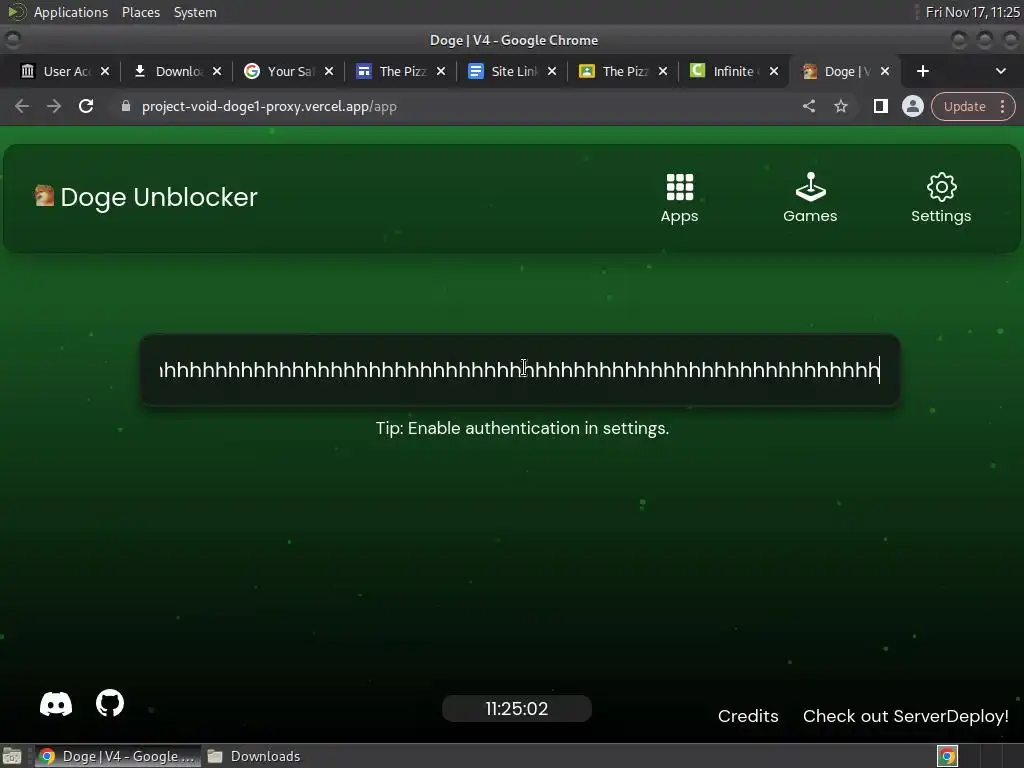Screen dimensions: 1024x768
Task: Open a new tab with plus
Action: (923, 71)
